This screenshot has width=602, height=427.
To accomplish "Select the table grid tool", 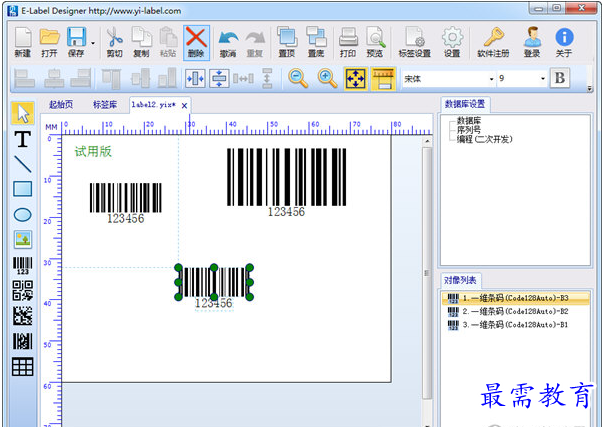I will (23, 367).
